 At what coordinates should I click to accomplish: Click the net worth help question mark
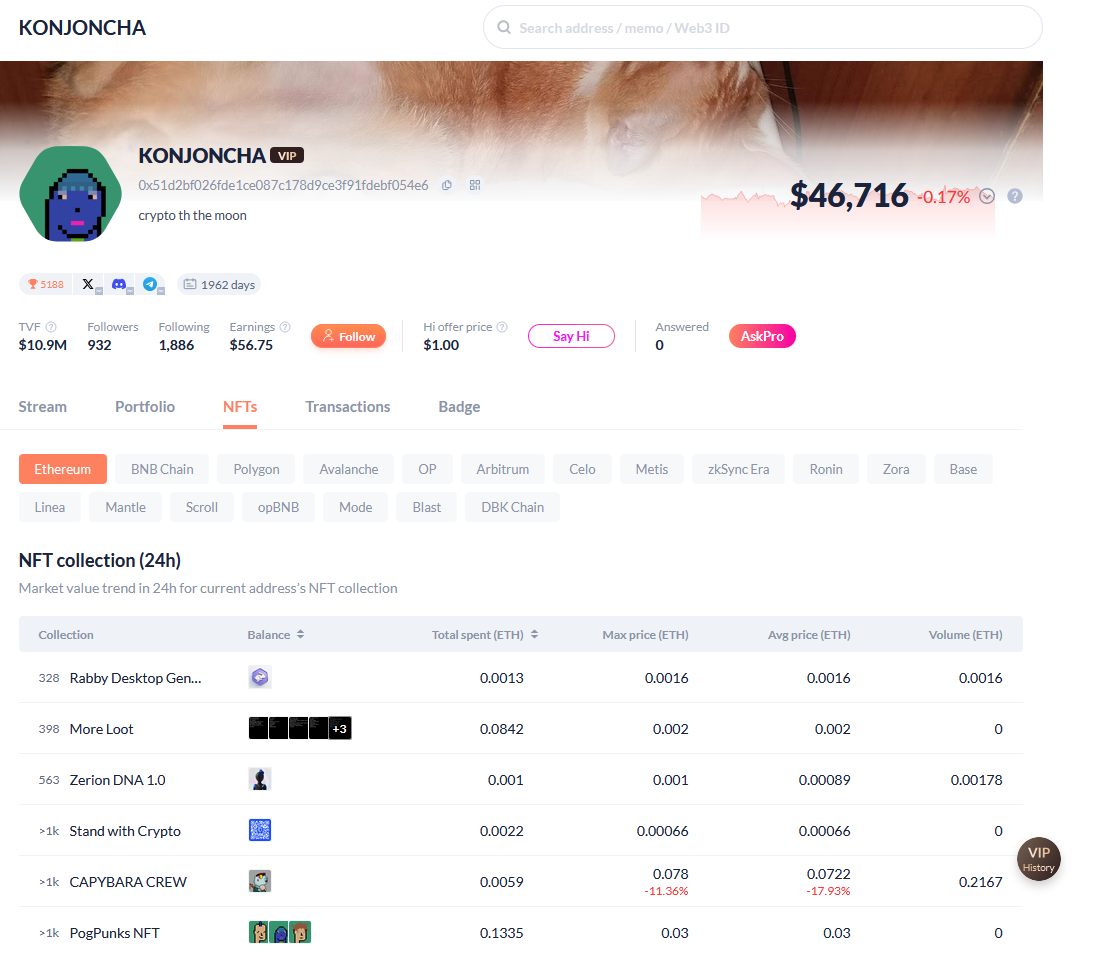pyautogui.click(x=1015, y=196)
